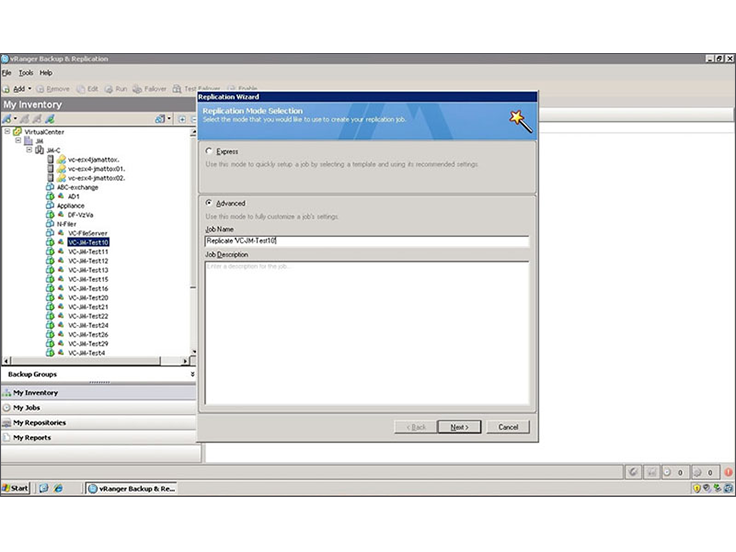The height and width of the screenshot is (552, 736).
Task: Click the Job Name input field
Action: 367,241
